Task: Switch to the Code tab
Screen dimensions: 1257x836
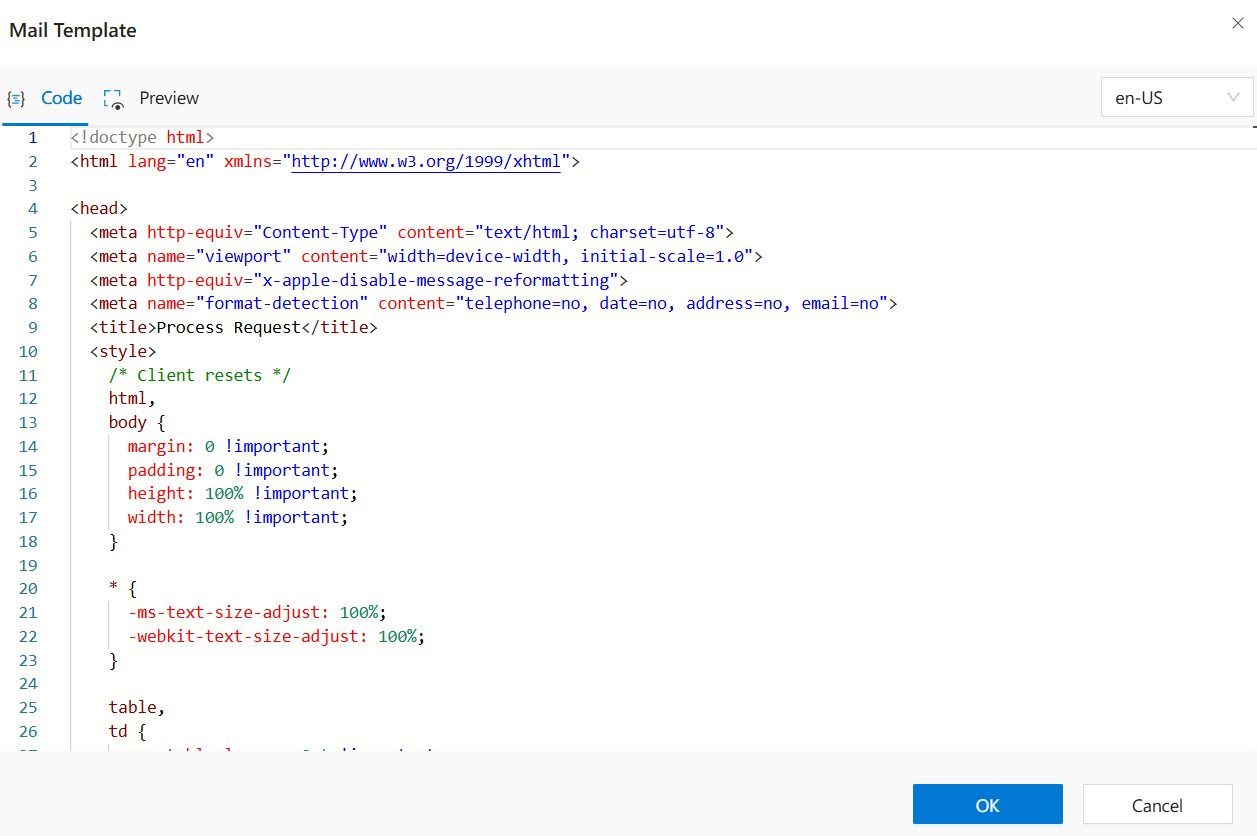Action: pos(46,98)
